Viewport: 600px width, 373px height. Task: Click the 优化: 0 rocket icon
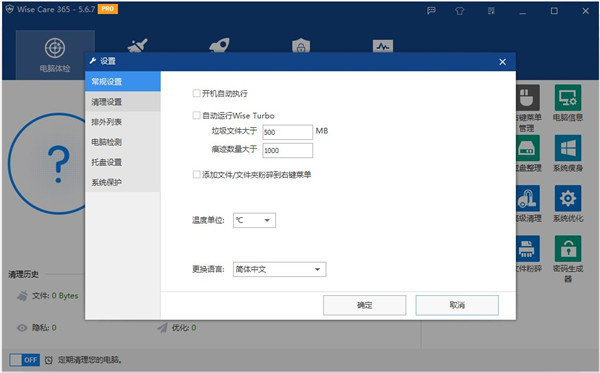pos(163,328)
